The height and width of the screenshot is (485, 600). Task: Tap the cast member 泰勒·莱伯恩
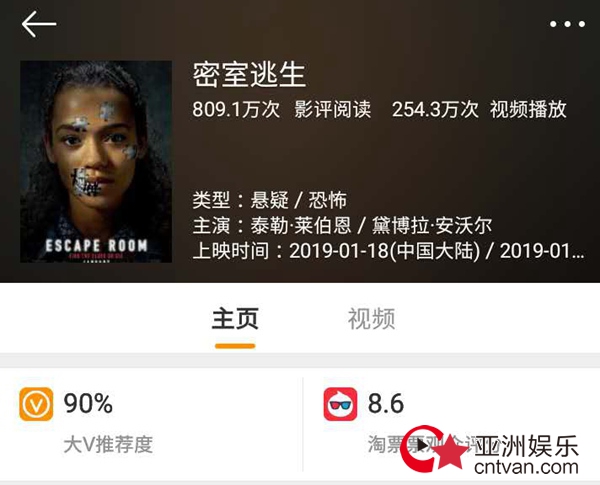pyautogui.click(x=301, y=225)
